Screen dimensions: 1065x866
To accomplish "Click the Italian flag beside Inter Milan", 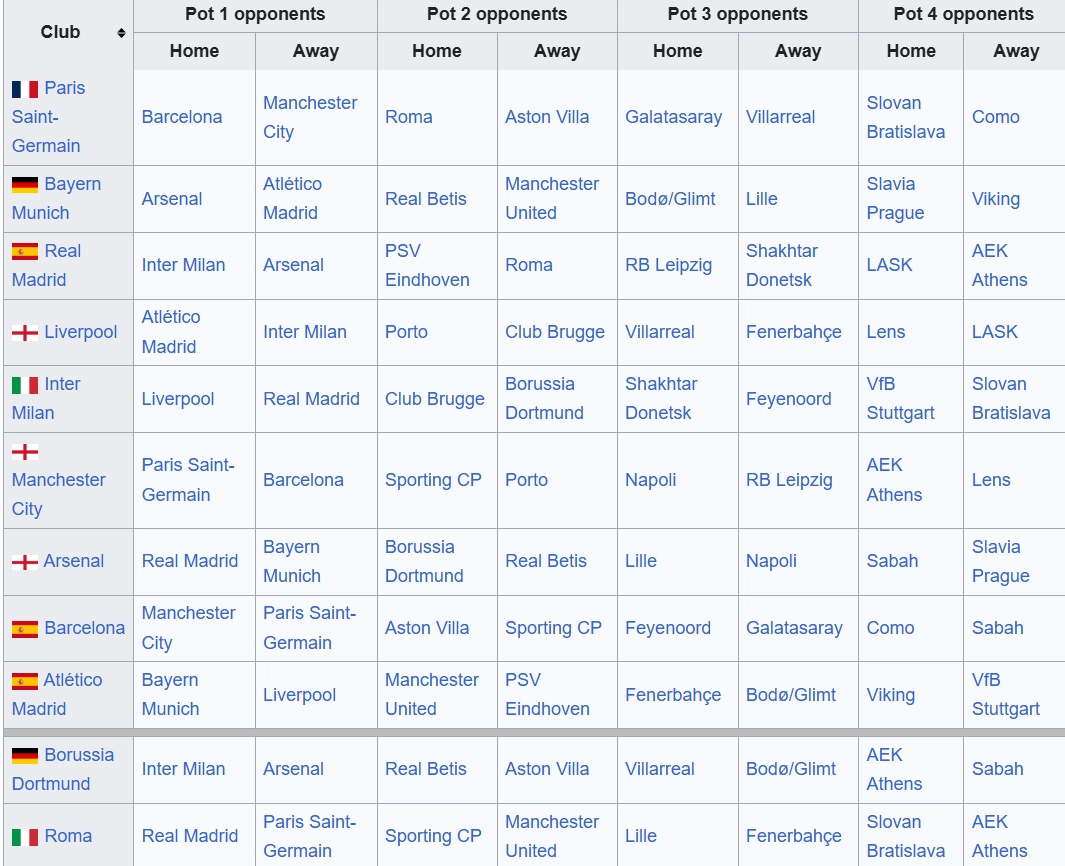I will point(25,385).
